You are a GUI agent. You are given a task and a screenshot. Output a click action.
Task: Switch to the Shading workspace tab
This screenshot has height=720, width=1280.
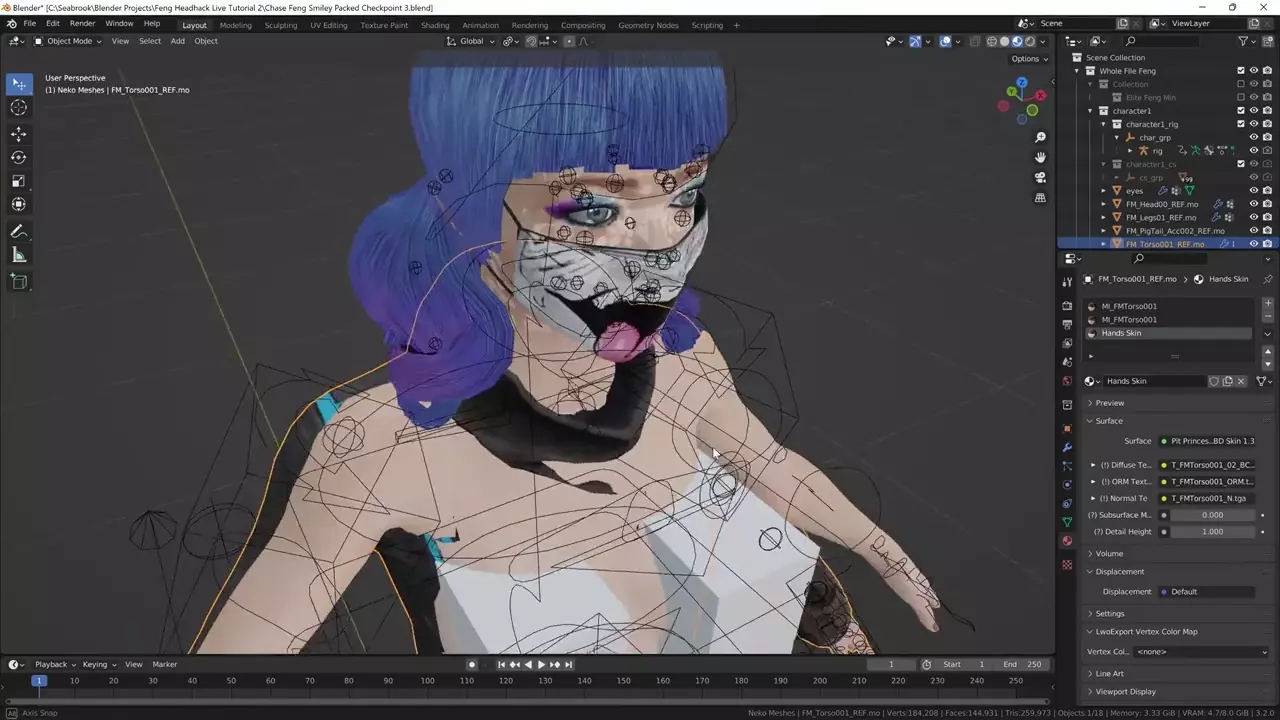434,25
